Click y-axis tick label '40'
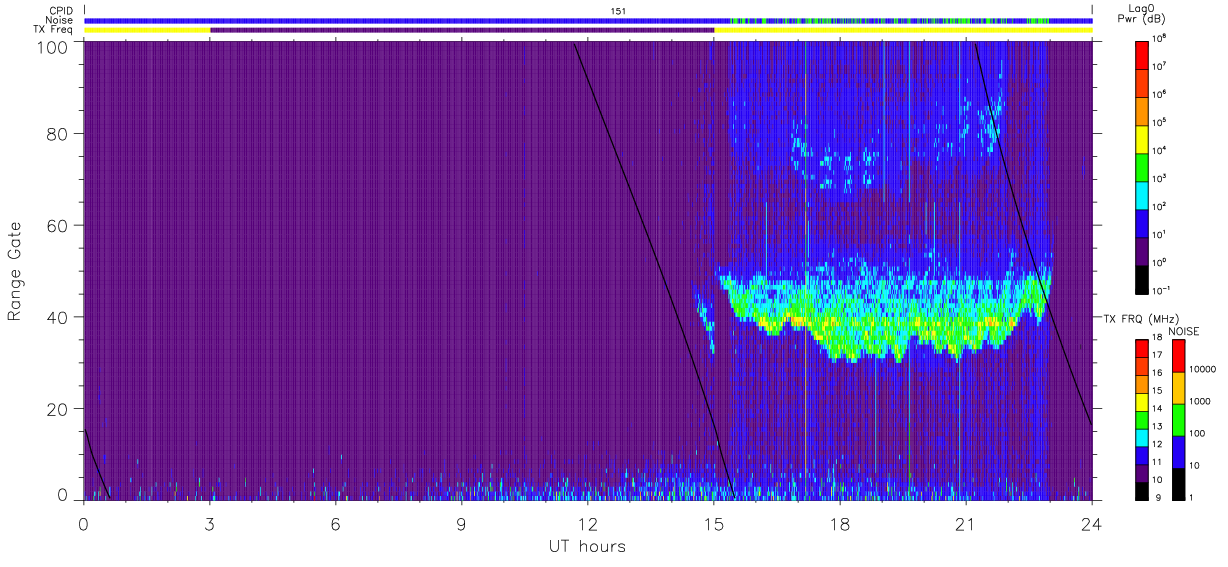Image resolution: width=1228 pixels, height=567 pixels. click(x=57, y=317)
